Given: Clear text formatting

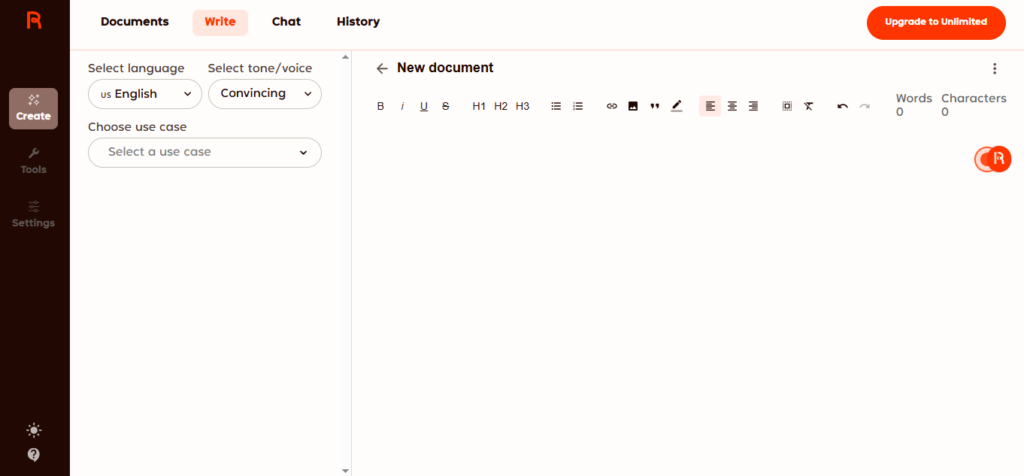Looking at the screenshot, I should click(x=808, y=106).
